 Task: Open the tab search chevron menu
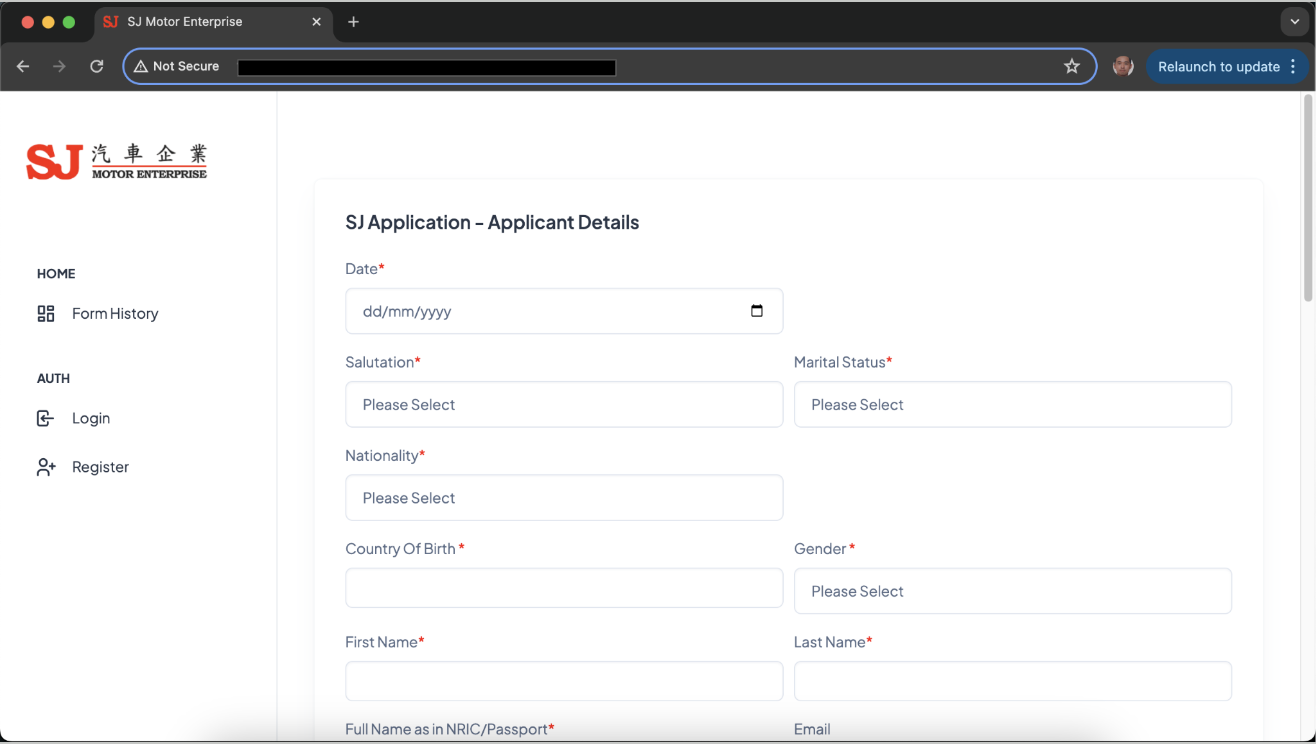pos(1294,22)
